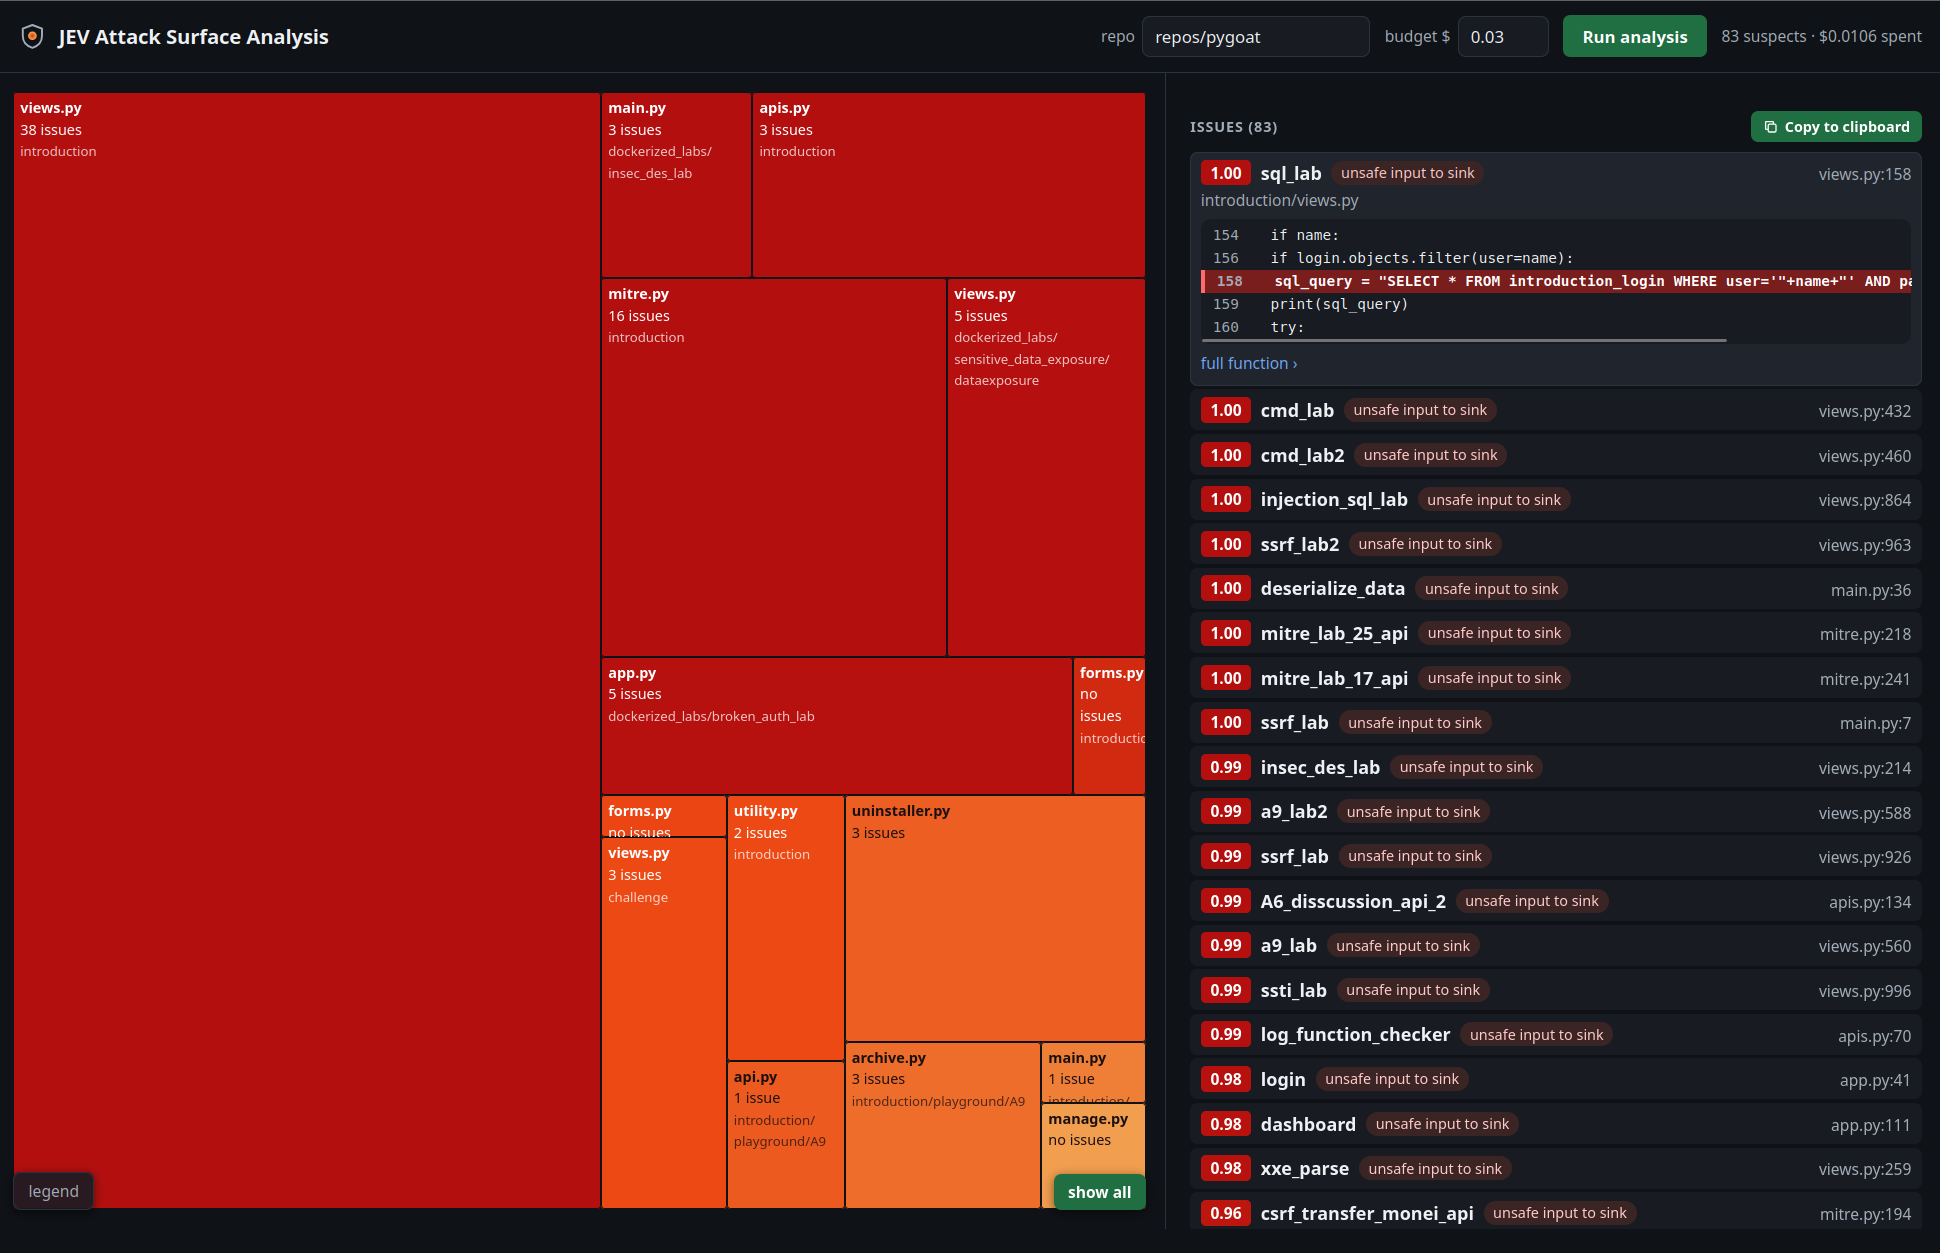Open the legend button
1940x1253 pixels.
[53, 1191]
